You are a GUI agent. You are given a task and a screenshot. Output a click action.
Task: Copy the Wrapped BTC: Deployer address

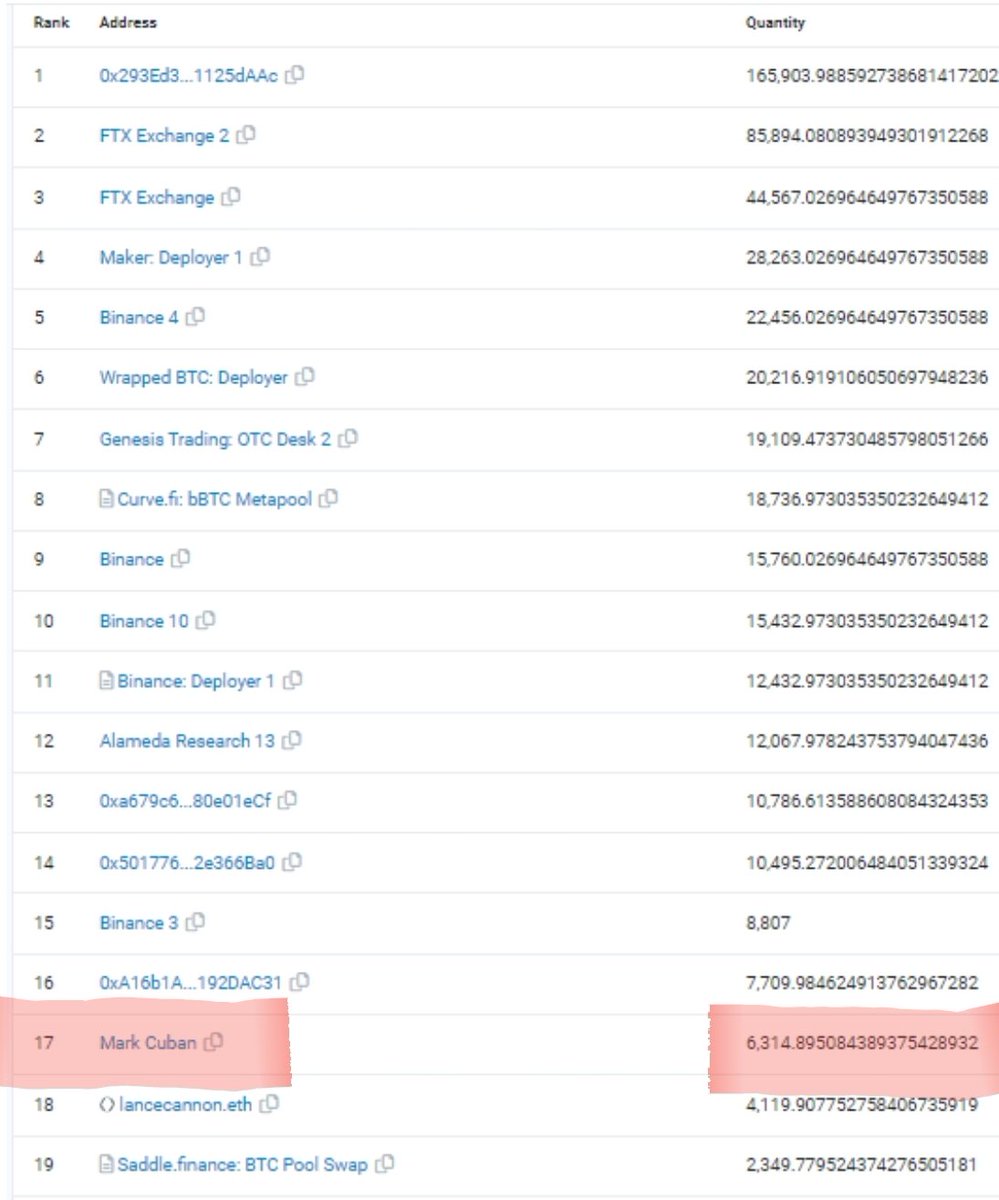(x=306, y=377)
